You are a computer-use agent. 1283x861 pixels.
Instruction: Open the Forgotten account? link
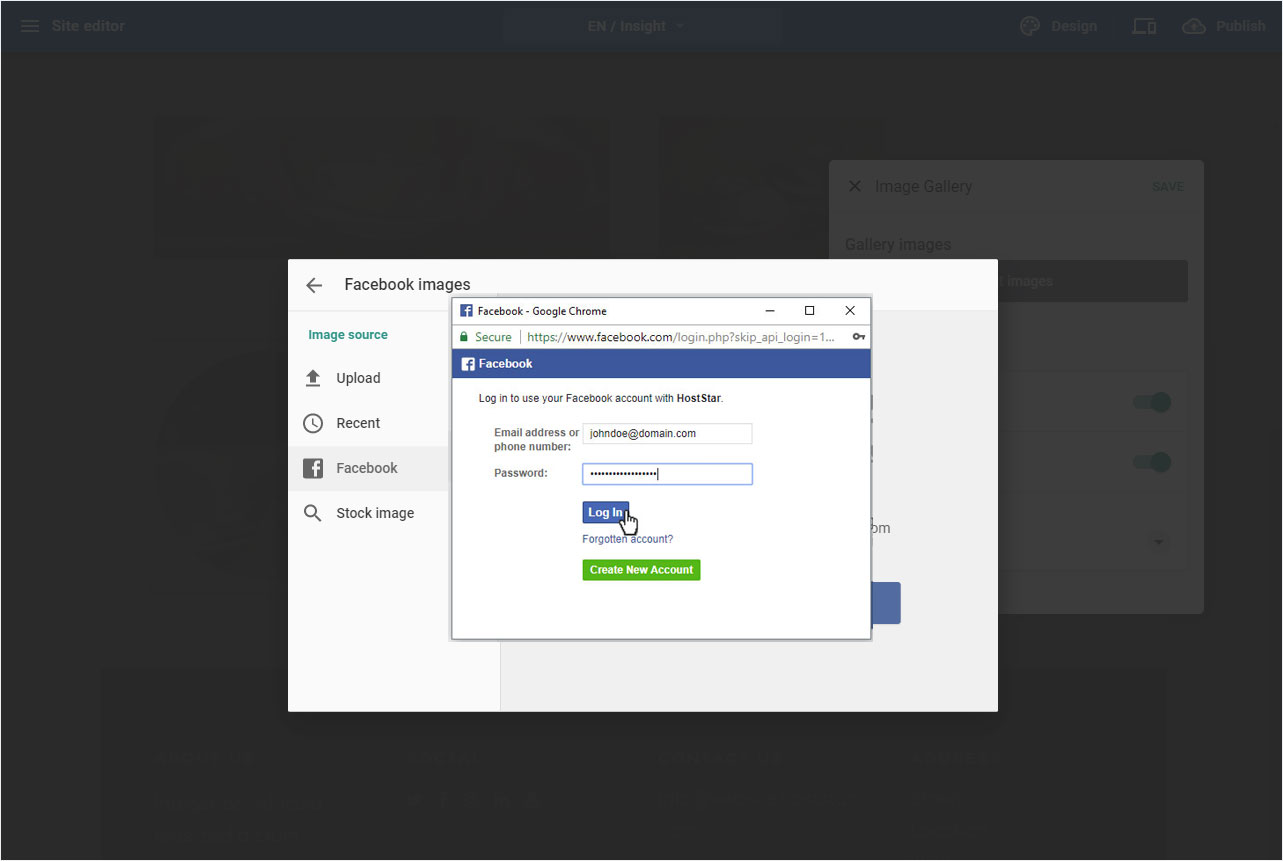(628, 539)
